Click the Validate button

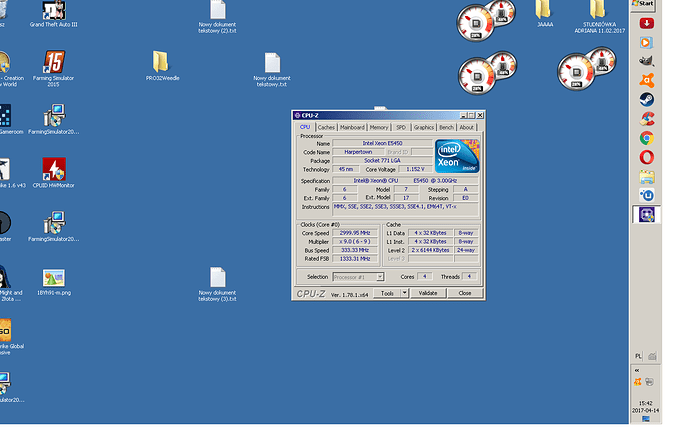[428, 293]
